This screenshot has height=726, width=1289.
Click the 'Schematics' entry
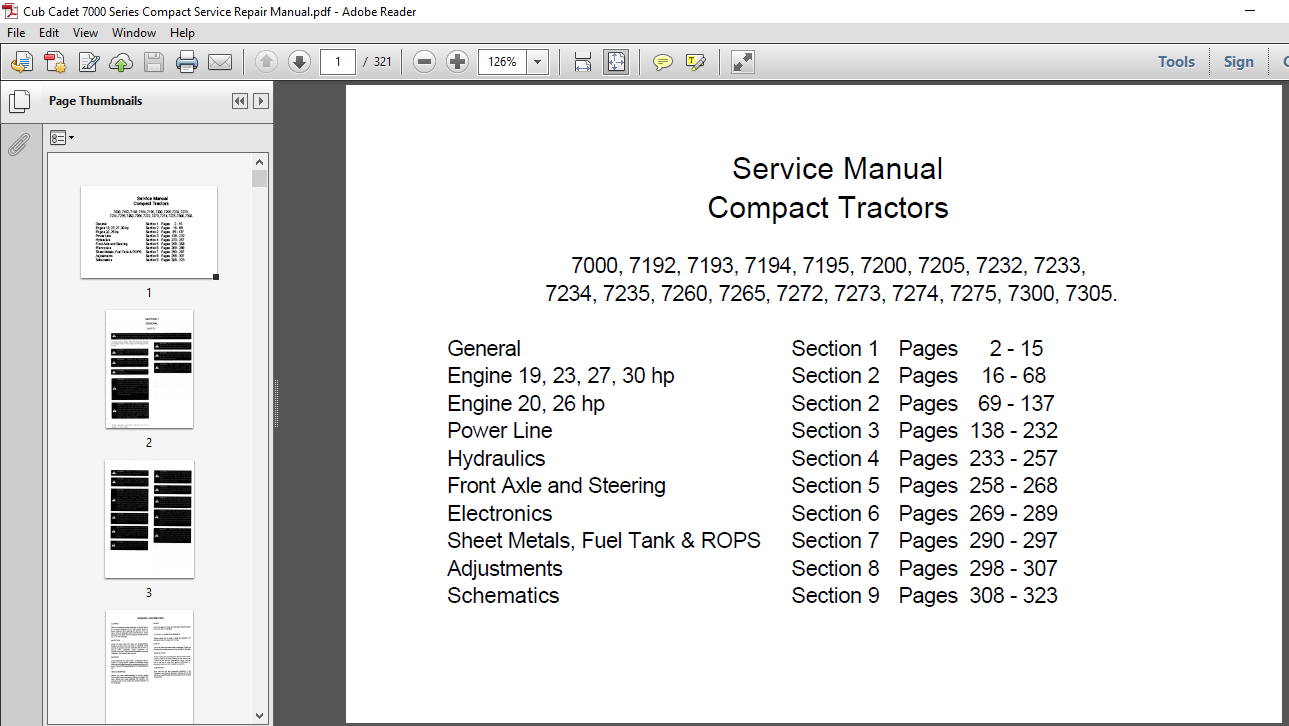503,596
